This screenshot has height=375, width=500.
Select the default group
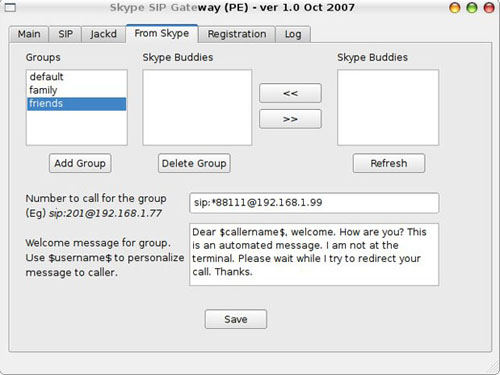pyautogui.click(x=76, y=77)
